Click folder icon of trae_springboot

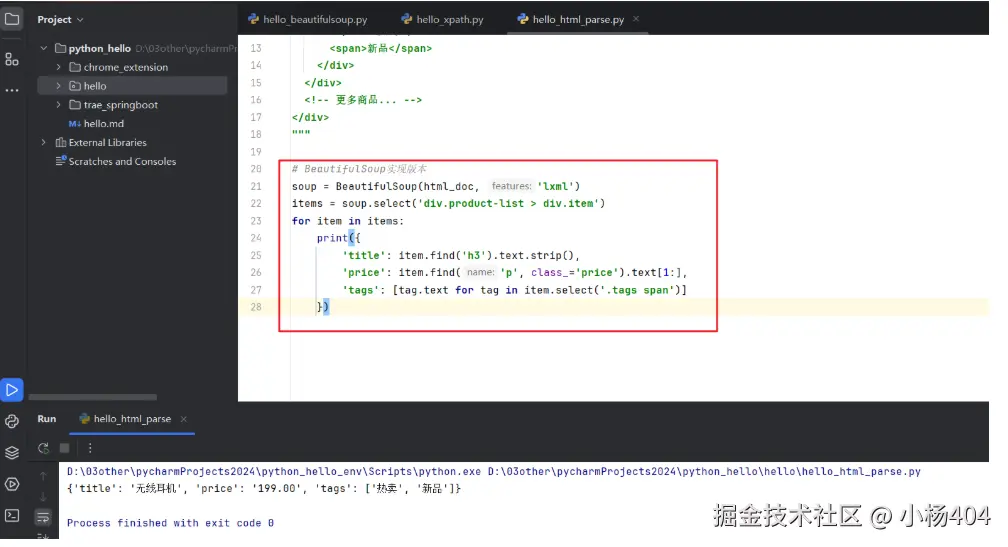(x=75, y=105)
